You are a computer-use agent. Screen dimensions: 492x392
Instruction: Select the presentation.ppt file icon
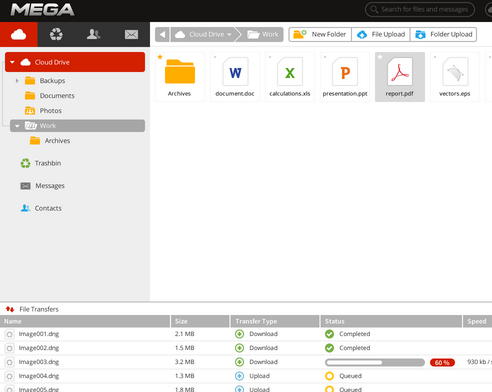[345, 71]
